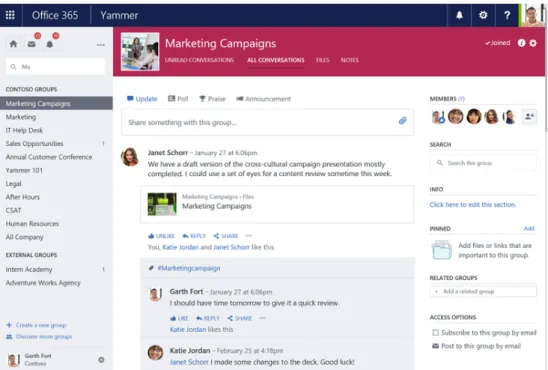This screenshot has width=548, height=370.
Task: Open Yammer 101 group
Action: [x=24, y=170]
